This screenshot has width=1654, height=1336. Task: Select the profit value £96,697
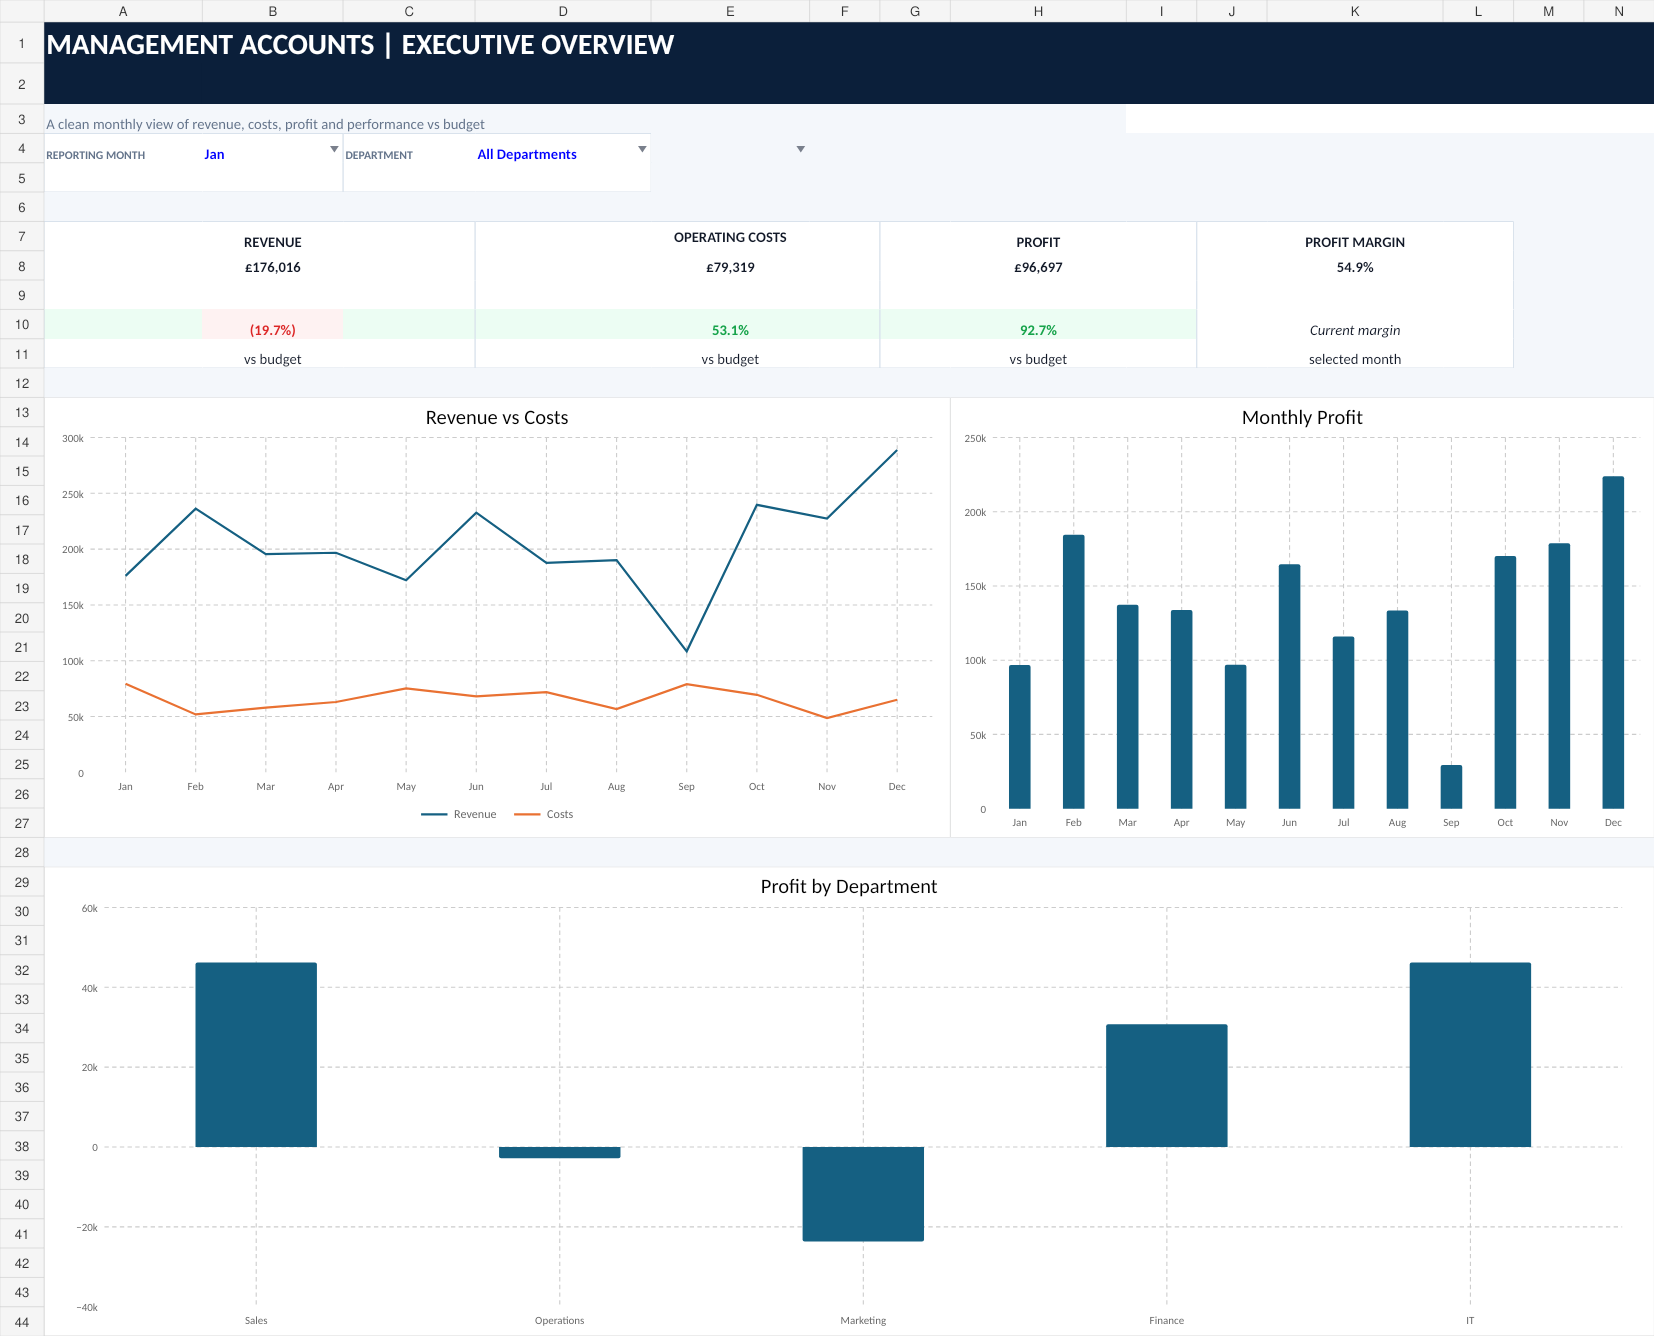1038,268
